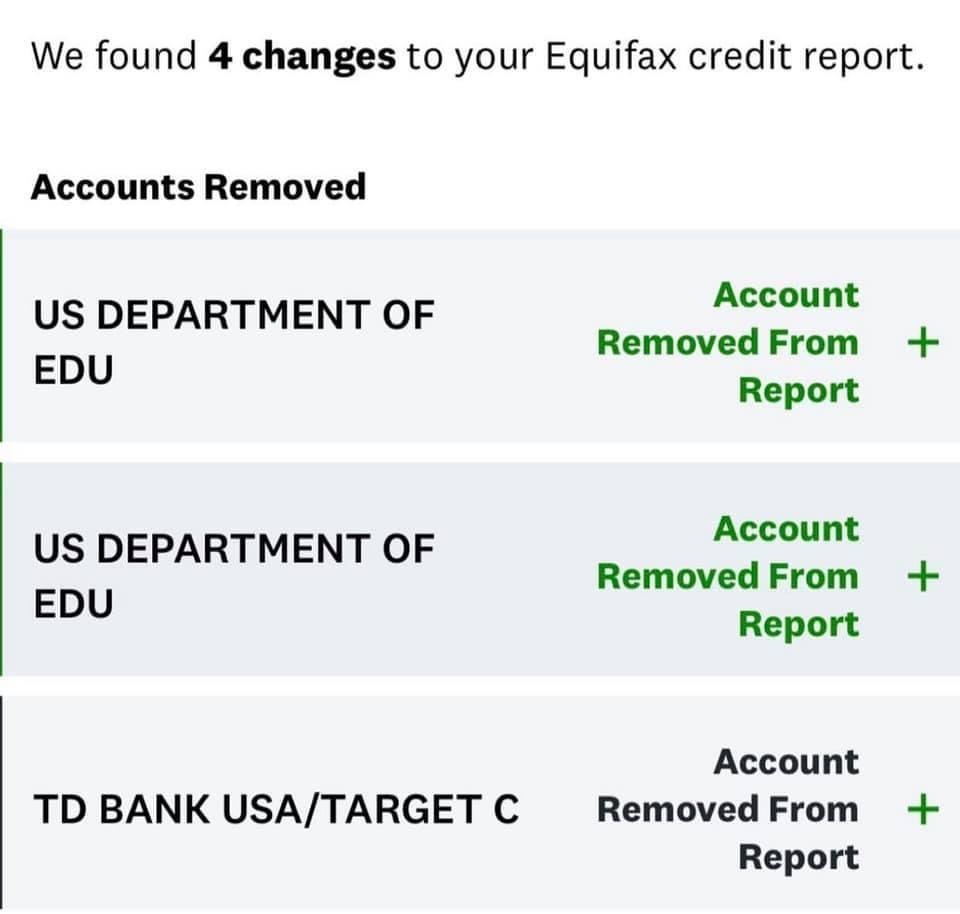
Task: Click TD Bank's black Account Removed From Report status
Action: (728, 809)
